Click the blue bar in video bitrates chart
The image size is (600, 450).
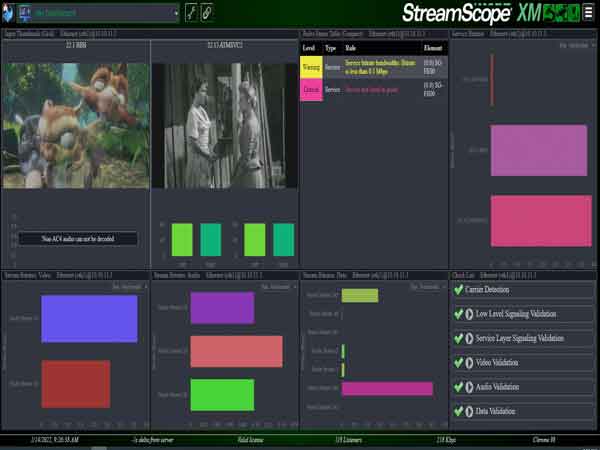89,319
